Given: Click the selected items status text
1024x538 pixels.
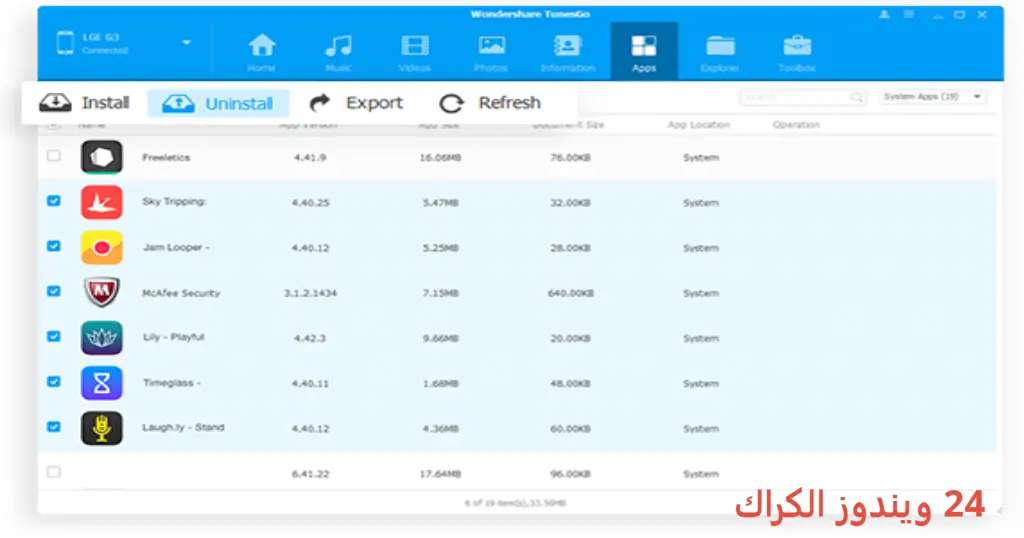Looking at the screenshot, I should point(515,503).
